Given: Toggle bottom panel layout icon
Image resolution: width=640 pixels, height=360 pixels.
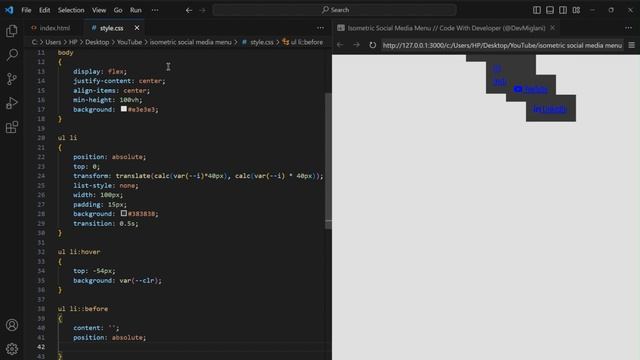Looking at the screenshot, I should 550,10.
